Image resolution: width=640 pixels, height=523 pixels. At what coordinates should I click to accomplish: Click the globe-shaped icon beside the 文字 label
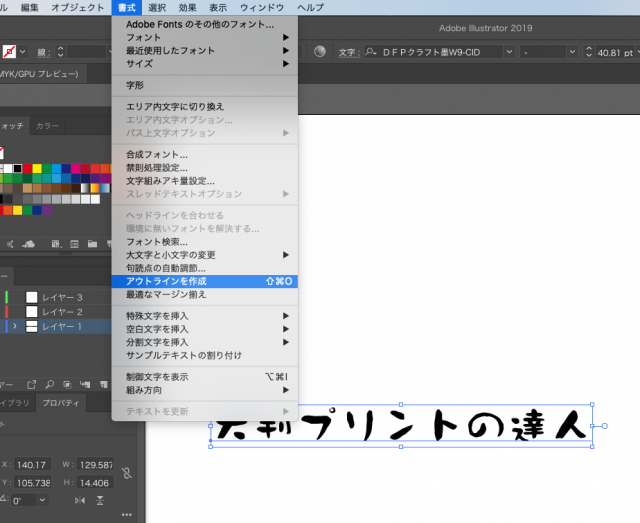[x=320, y=51]
